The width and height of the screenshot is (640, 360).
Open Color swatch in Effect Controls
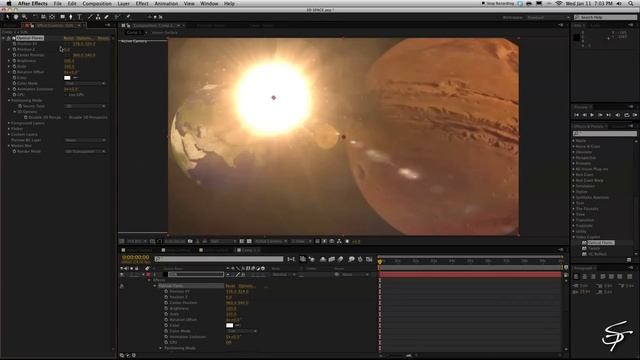[67, 78]
